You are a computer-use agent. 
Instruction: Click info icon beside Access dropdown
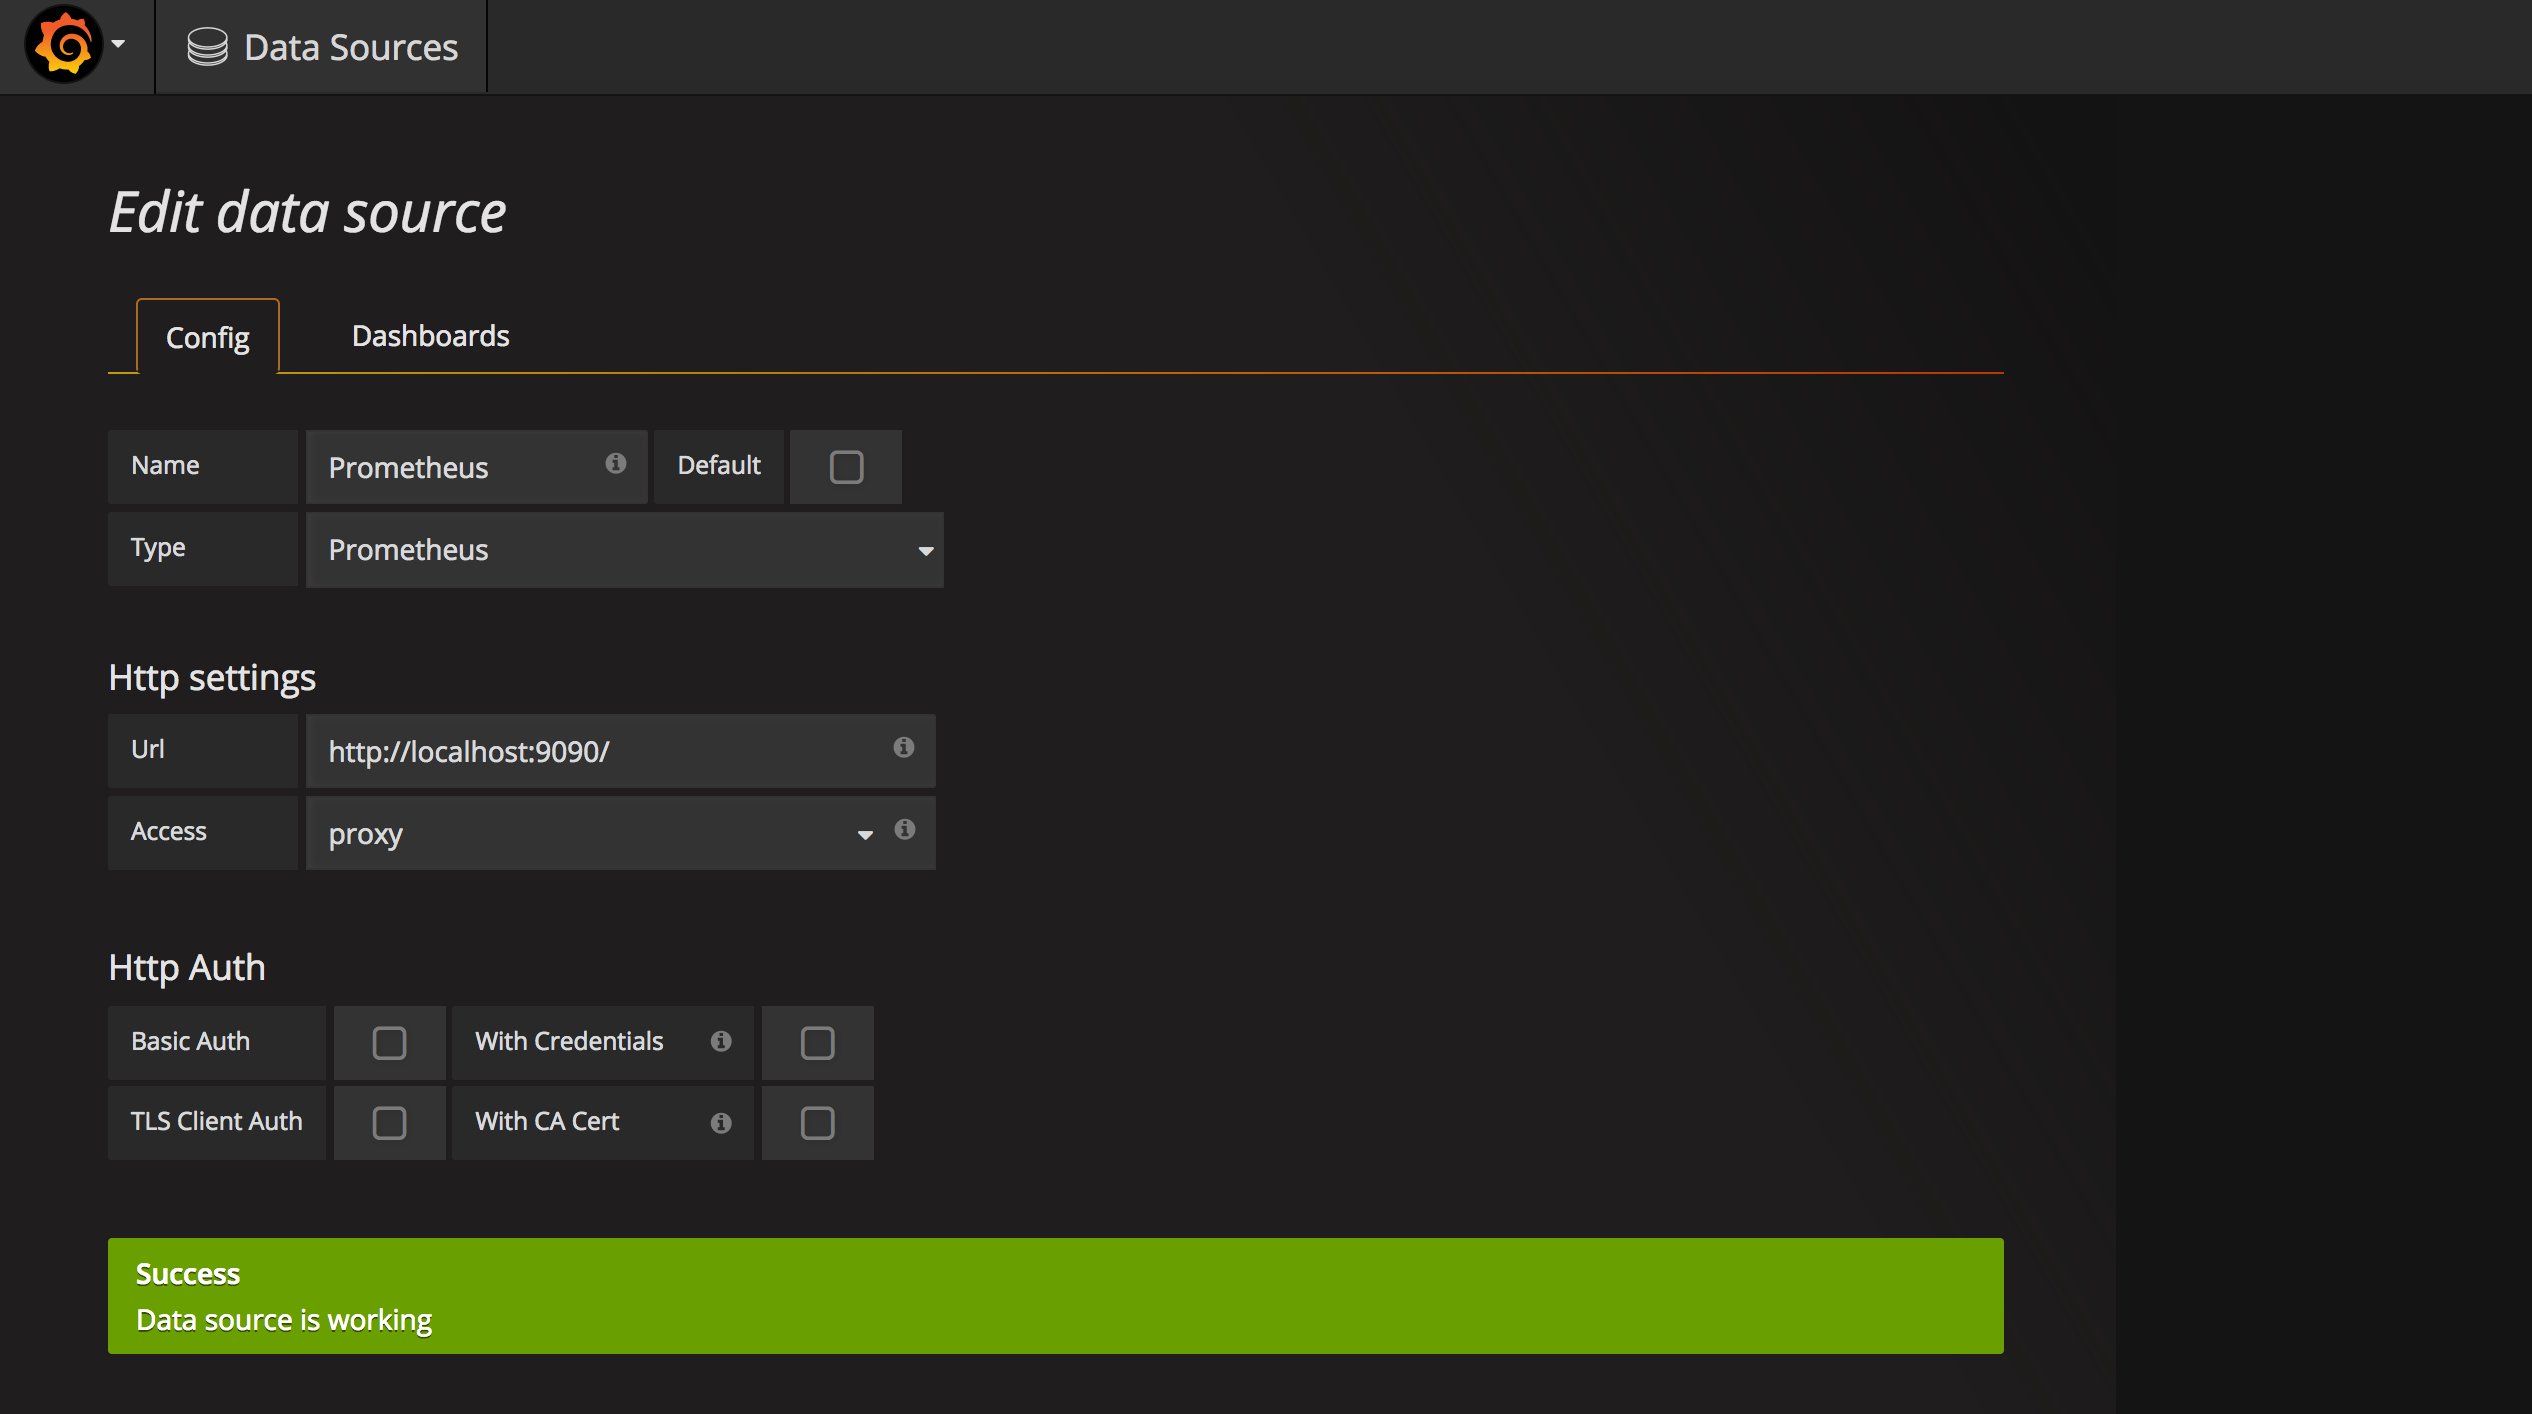pos(904,829)
